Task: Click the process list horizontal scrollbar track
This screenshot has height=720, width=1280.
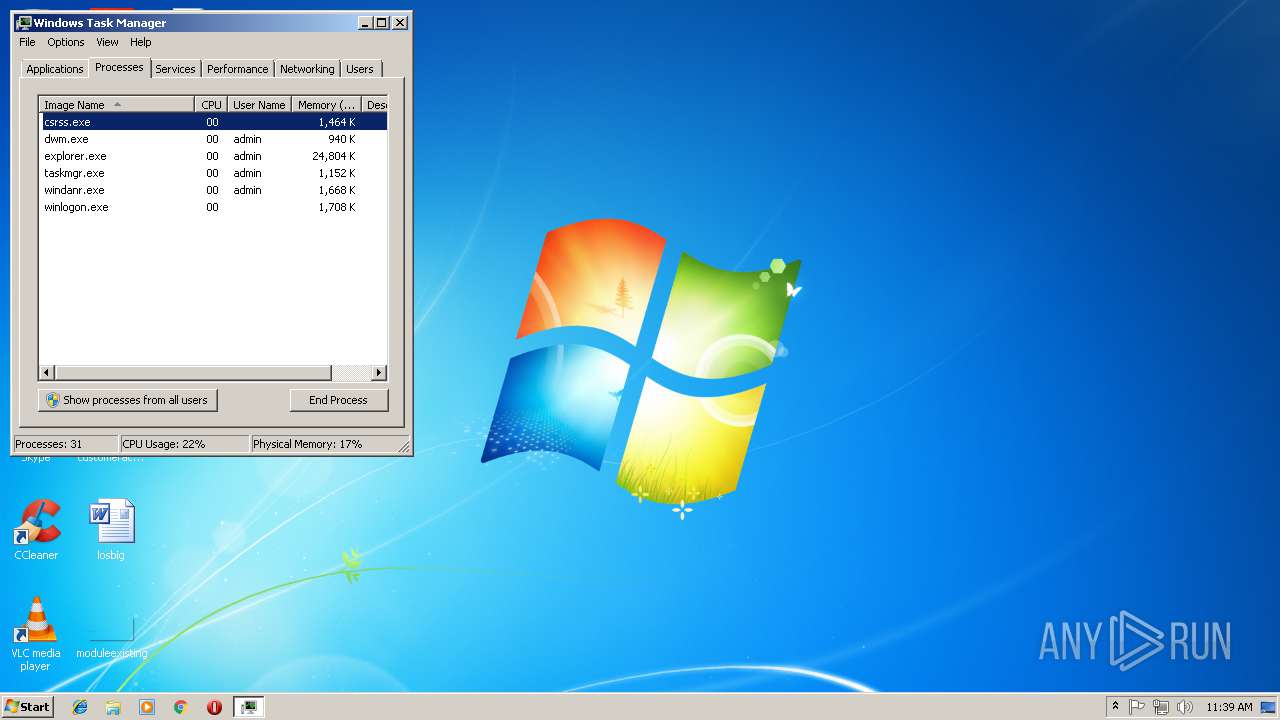Action: [x=351, y=373]
